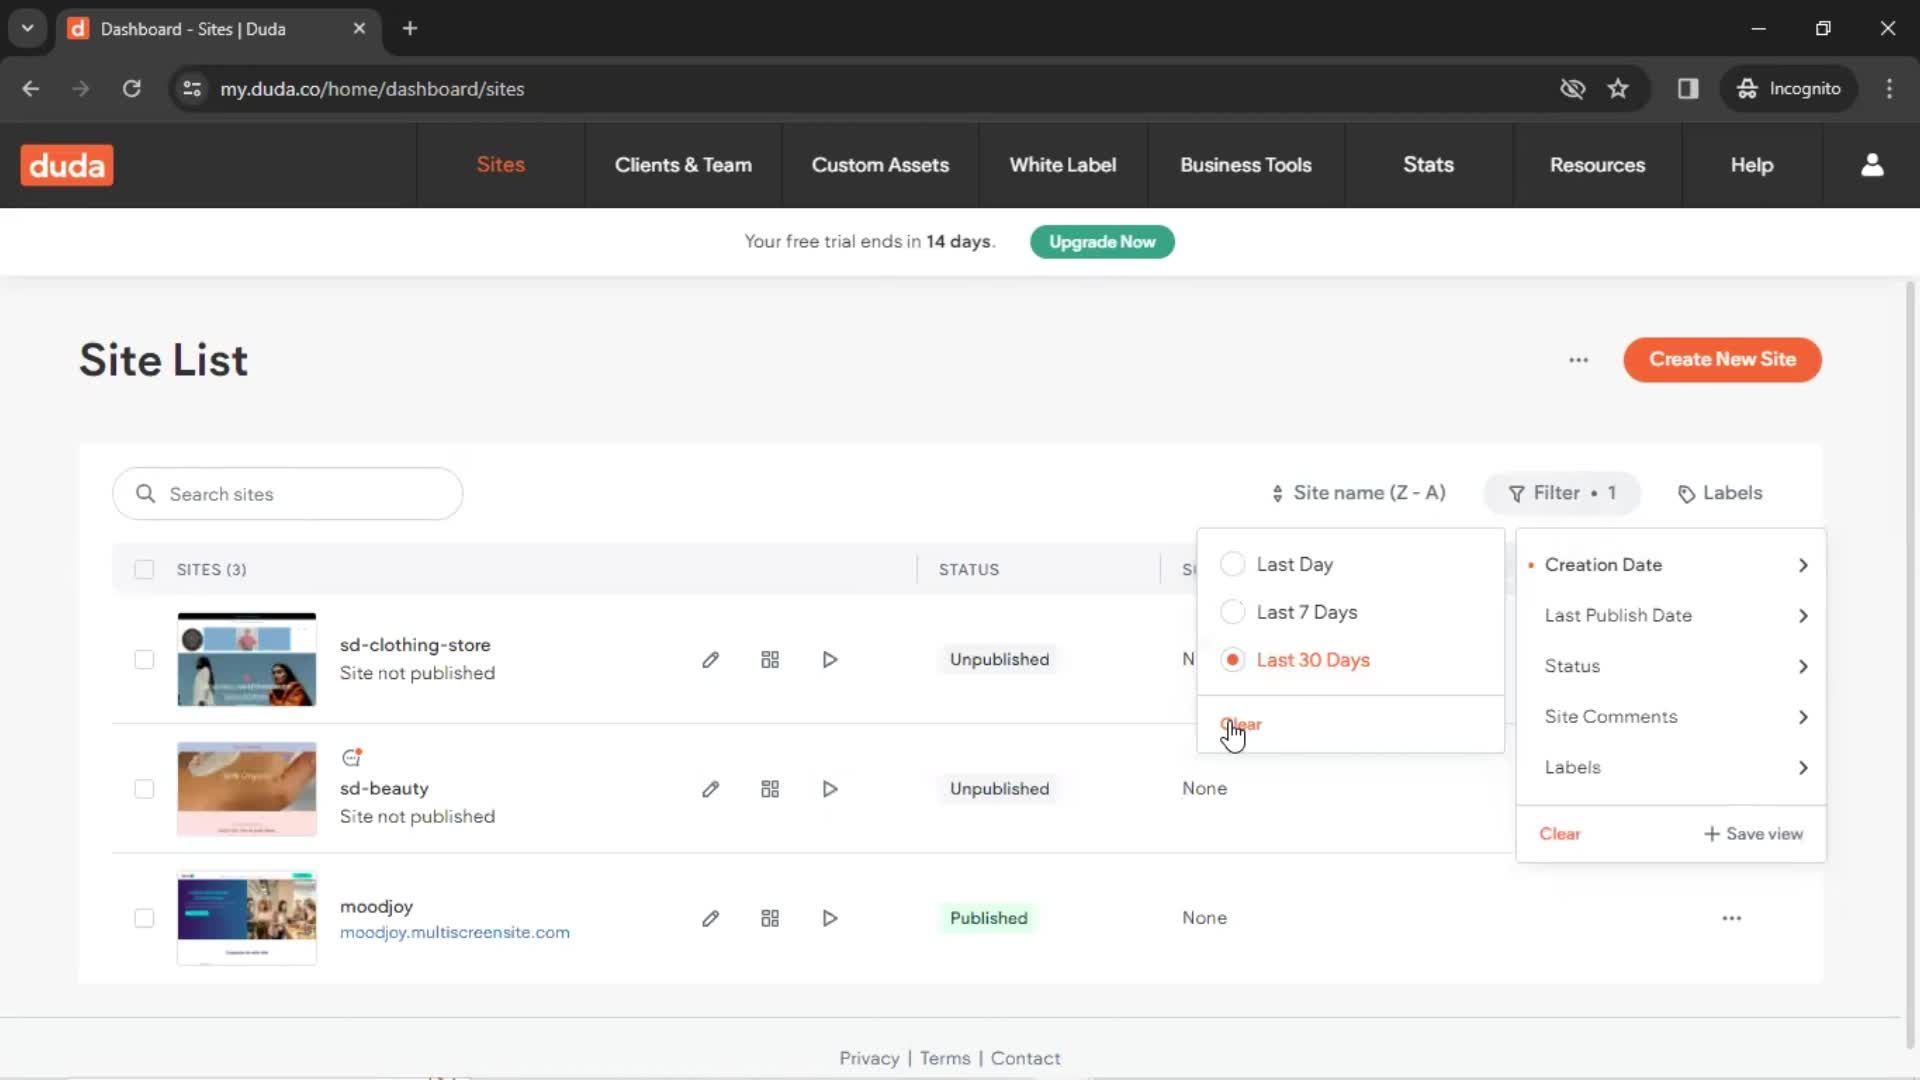1920x1080 pixels.
Task: Toggle the Filter dropdown button
Action: [1562, 493]
